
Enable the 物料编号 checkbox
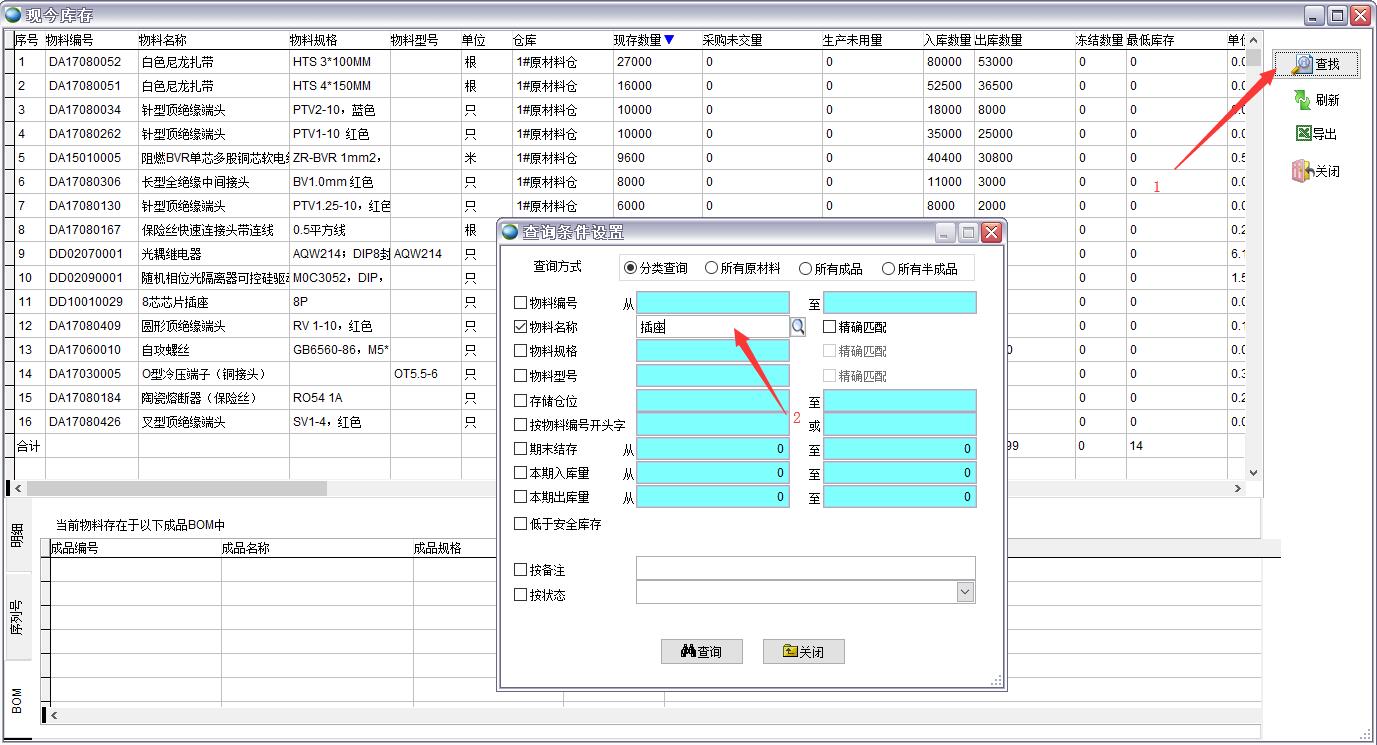click(520, 303)
